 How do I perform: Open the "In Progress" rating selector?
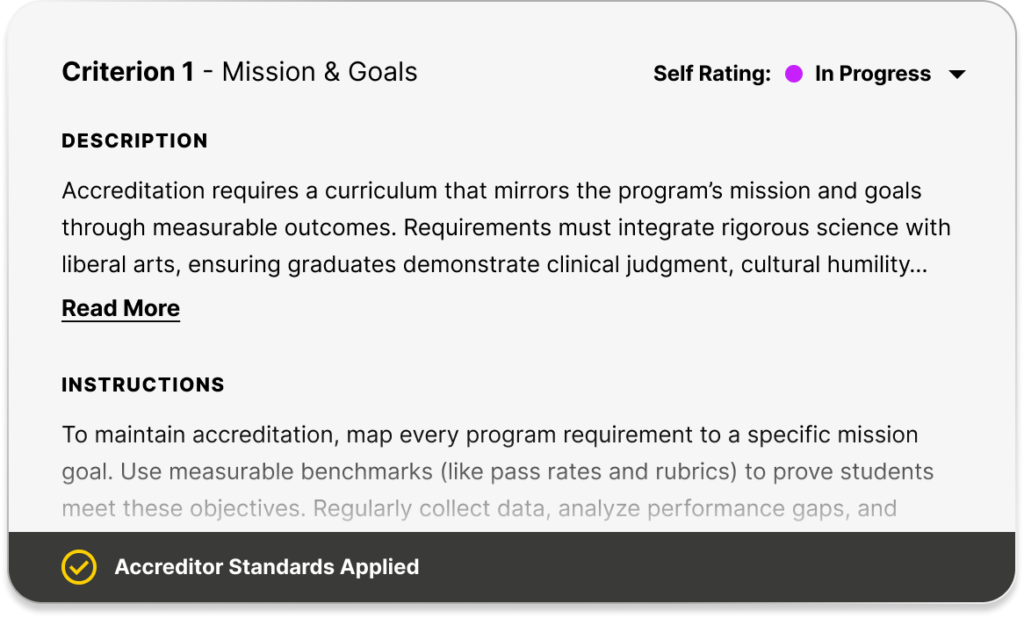coord(872,74)
